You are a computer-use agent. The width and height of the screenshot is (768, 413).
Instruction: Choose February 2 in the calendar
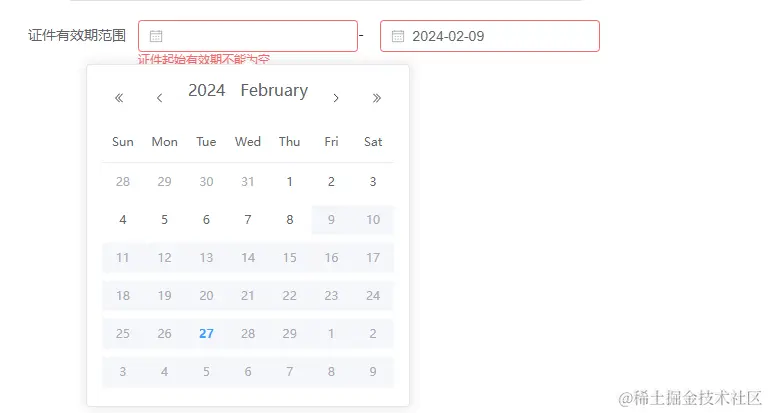pos(332,182)
